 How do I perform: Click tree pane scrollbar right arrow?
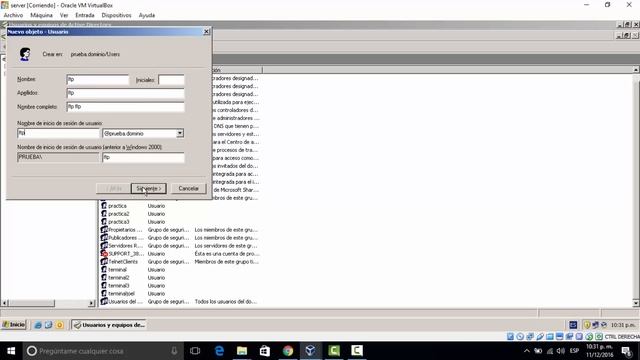click(x=91, y=303)
